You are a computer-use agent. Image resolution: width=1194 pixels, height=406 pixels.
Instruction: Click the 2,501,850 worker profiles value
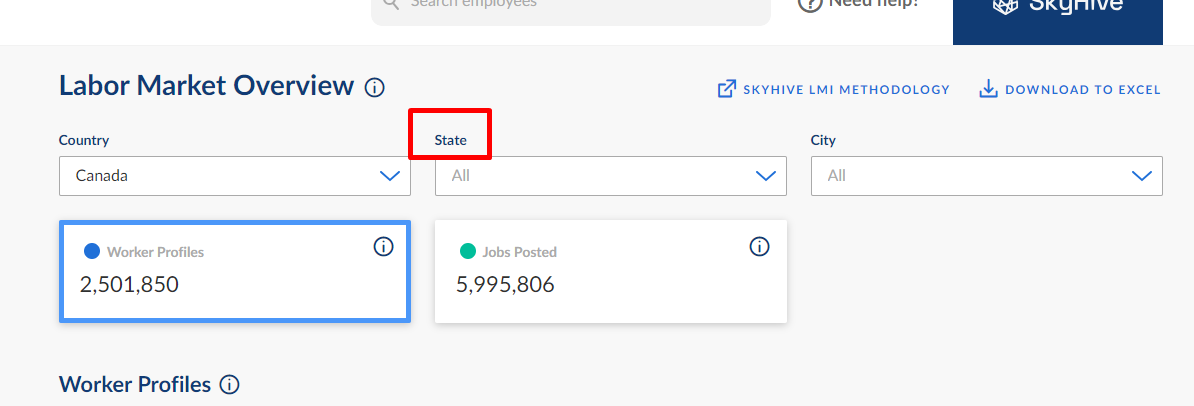pyautogui.click(x=129, y=285)
